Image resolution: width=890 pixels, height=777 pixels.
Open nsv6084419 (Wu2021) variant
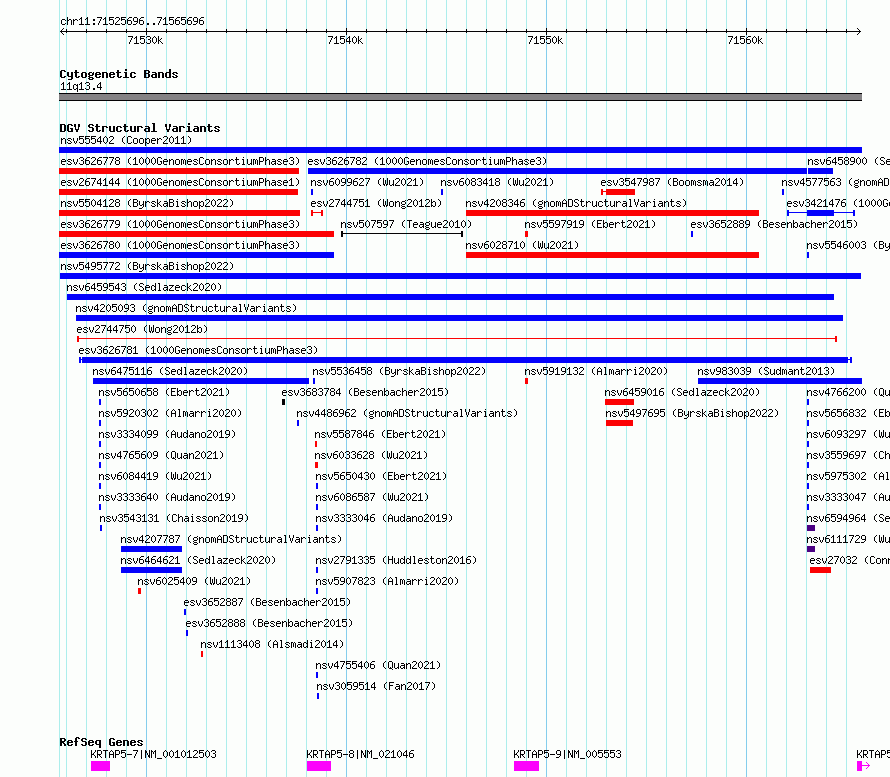155,476
